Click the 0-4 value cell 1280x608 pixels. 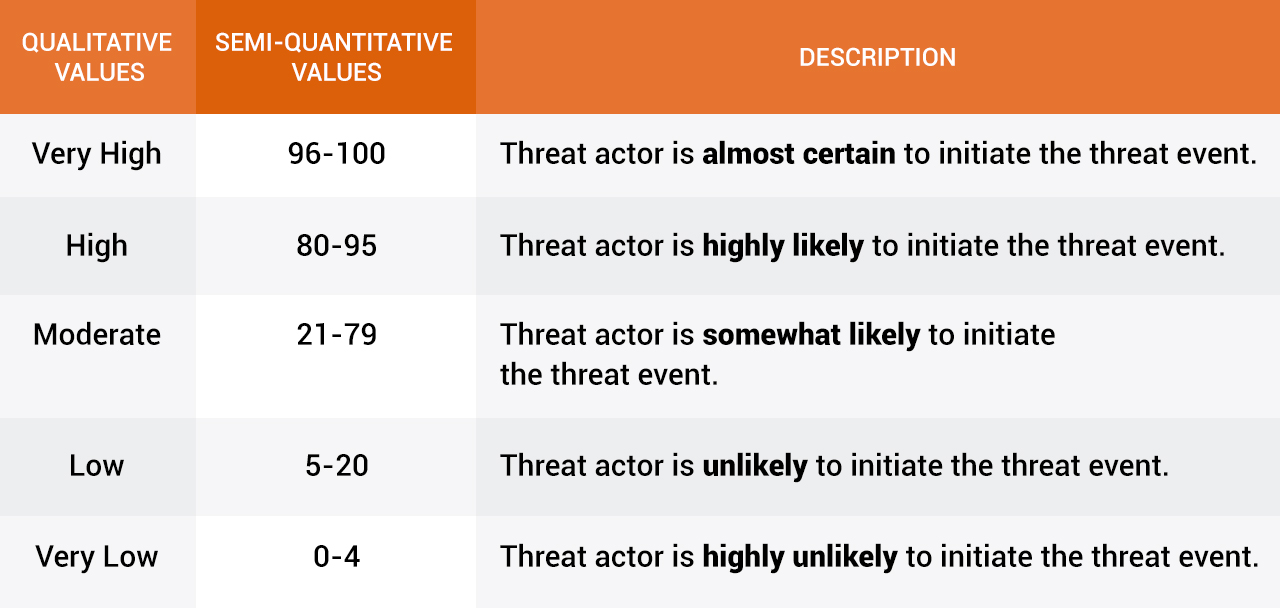[x=336, y=557]
